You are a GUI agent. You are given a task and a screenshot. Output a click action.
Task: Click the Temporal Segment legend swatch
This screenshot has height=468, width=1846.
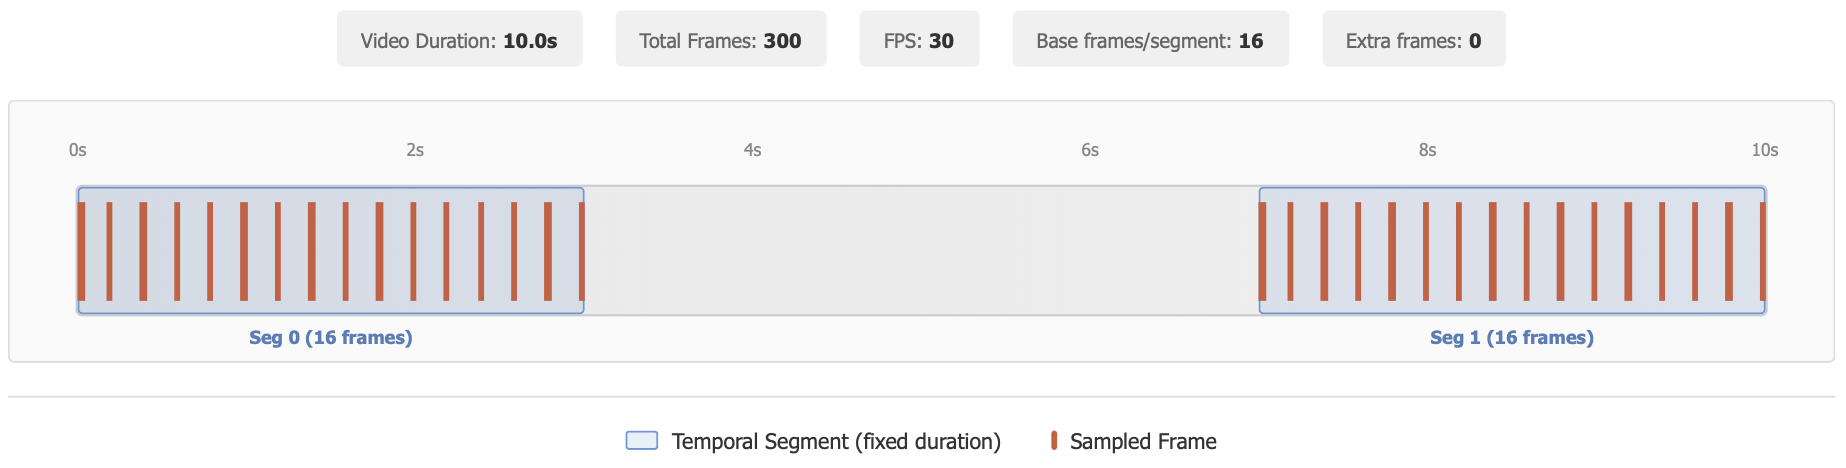(642, 441)
